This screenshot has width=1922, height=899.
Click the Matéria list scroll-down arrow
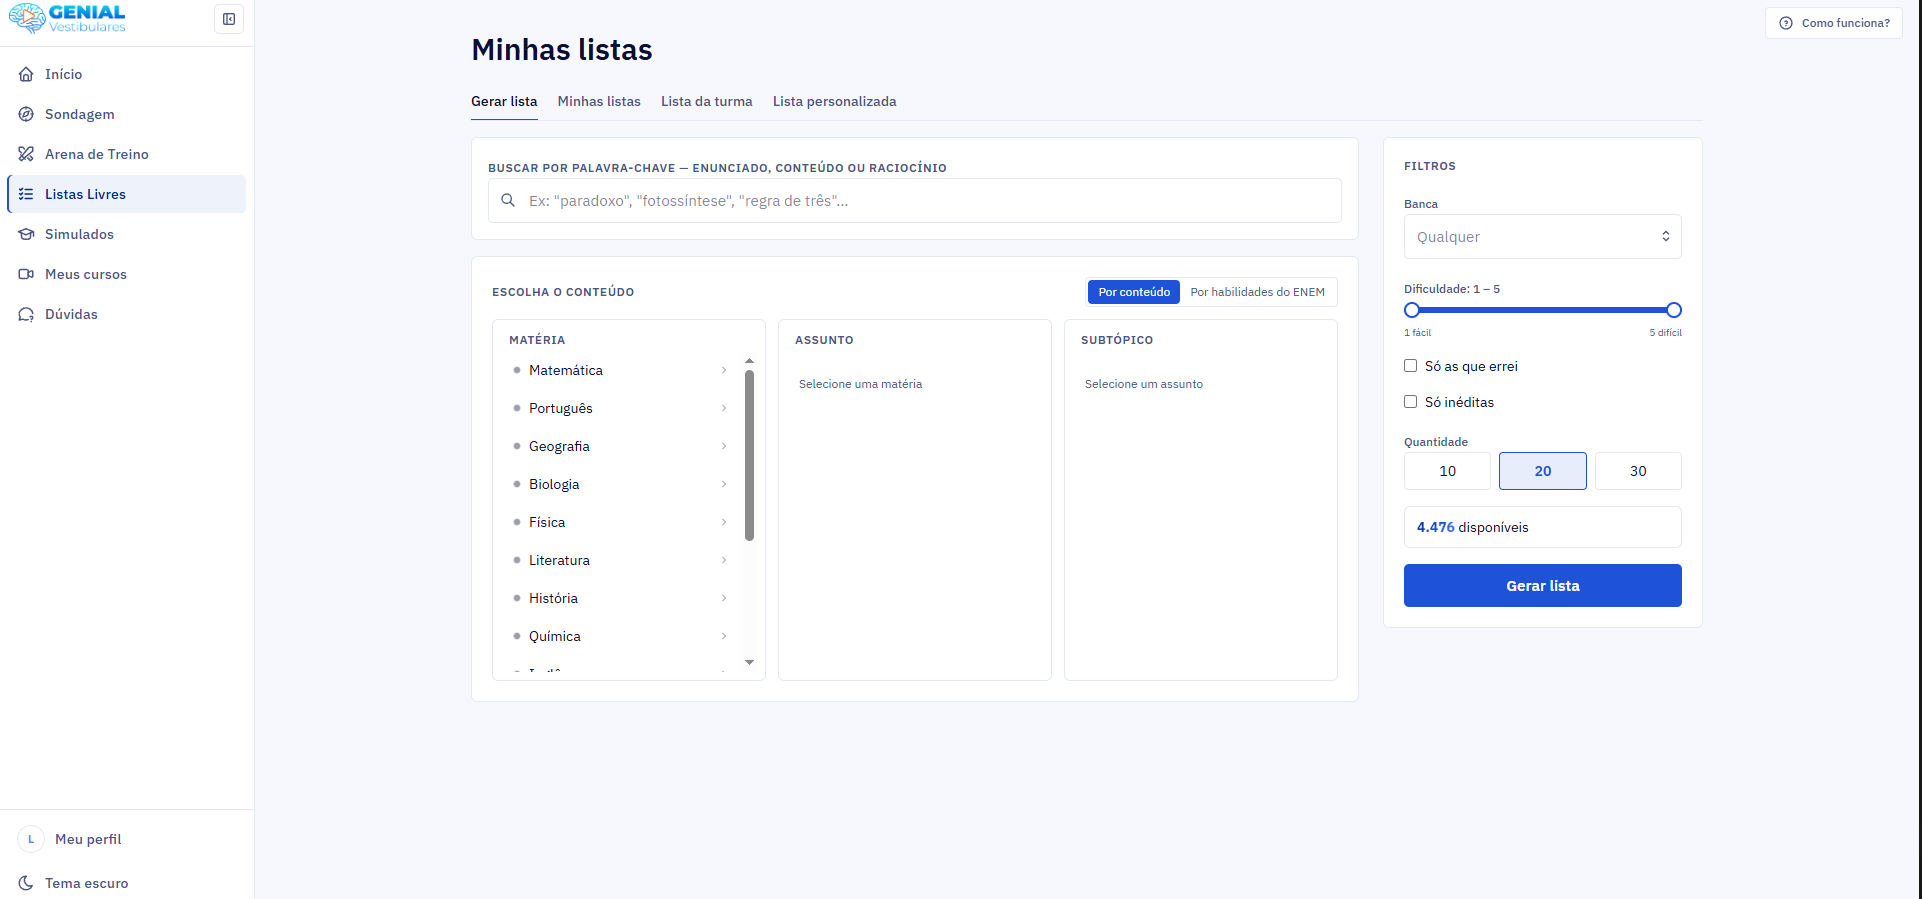click(749, 662)
